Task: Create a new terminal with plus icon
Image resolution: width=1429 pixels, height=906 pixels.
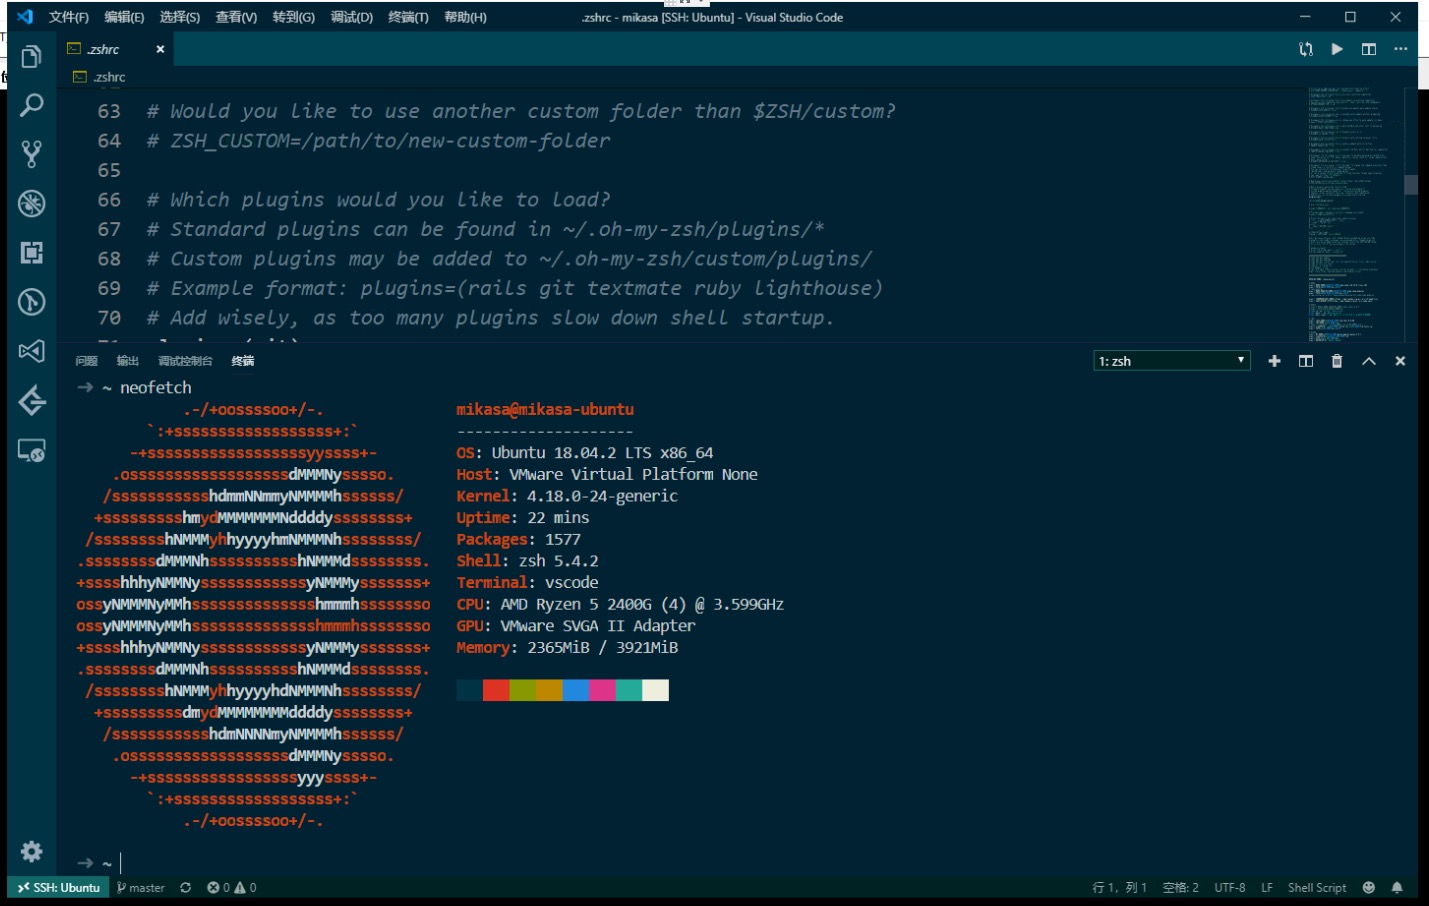Action: tap(1274, 361)
